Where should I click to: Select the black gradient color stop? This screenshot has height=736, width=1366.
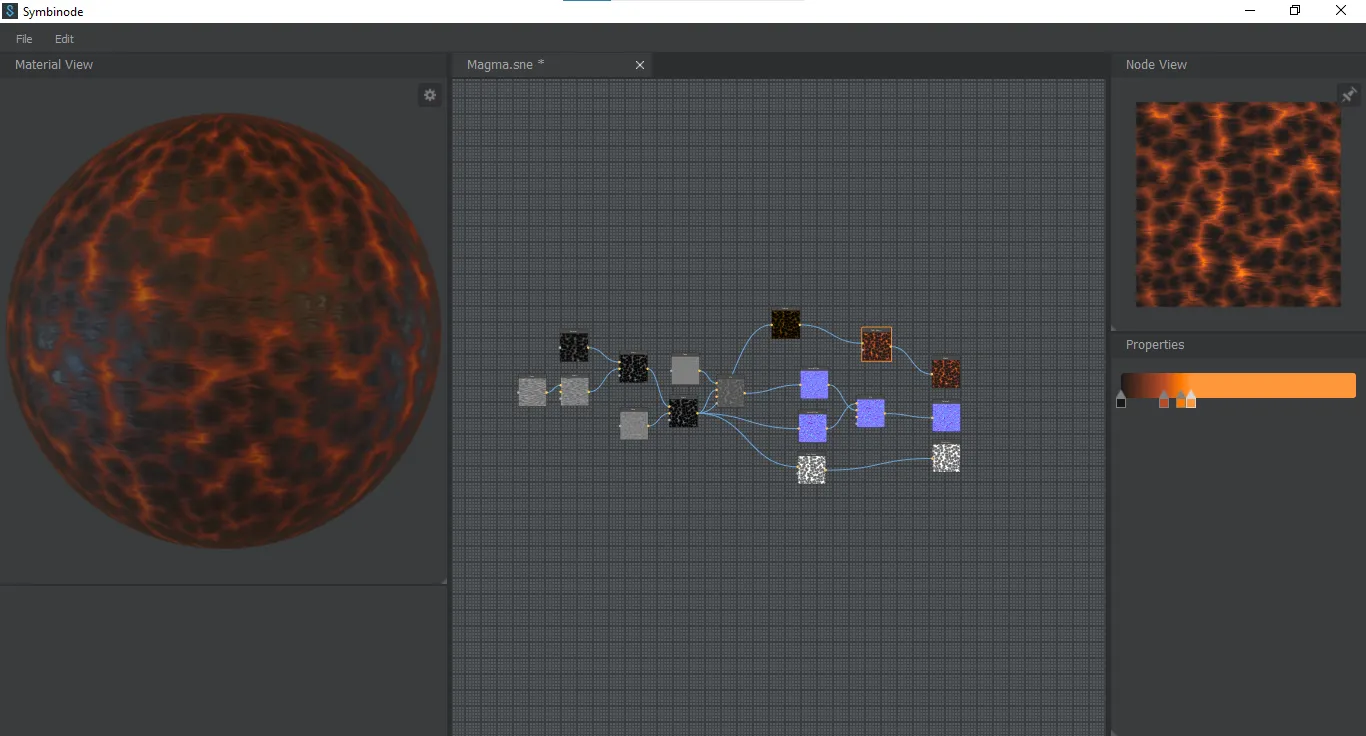pyautogui.click(x=1121, y=401)
